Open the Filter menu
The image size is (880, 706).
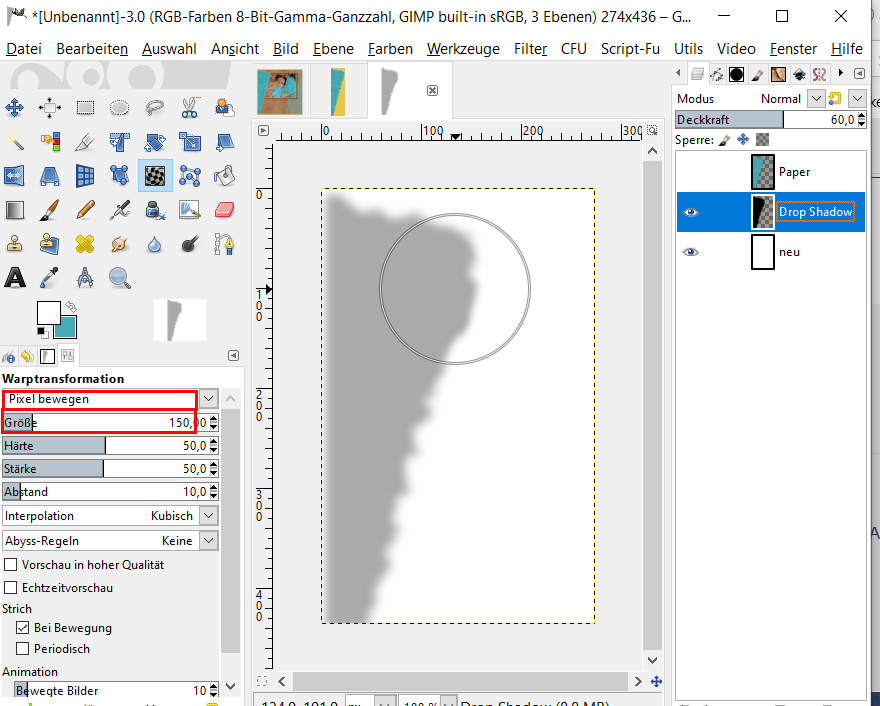pyautogui.click(x=530, y=48)
